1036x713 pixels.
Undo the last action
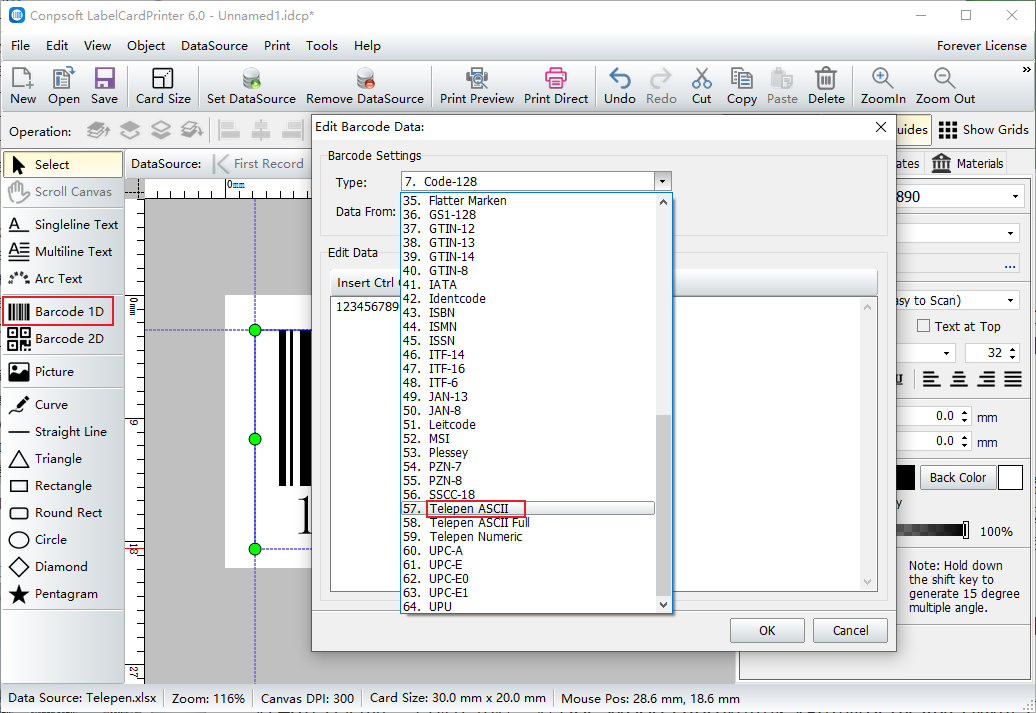coord(620,86)
